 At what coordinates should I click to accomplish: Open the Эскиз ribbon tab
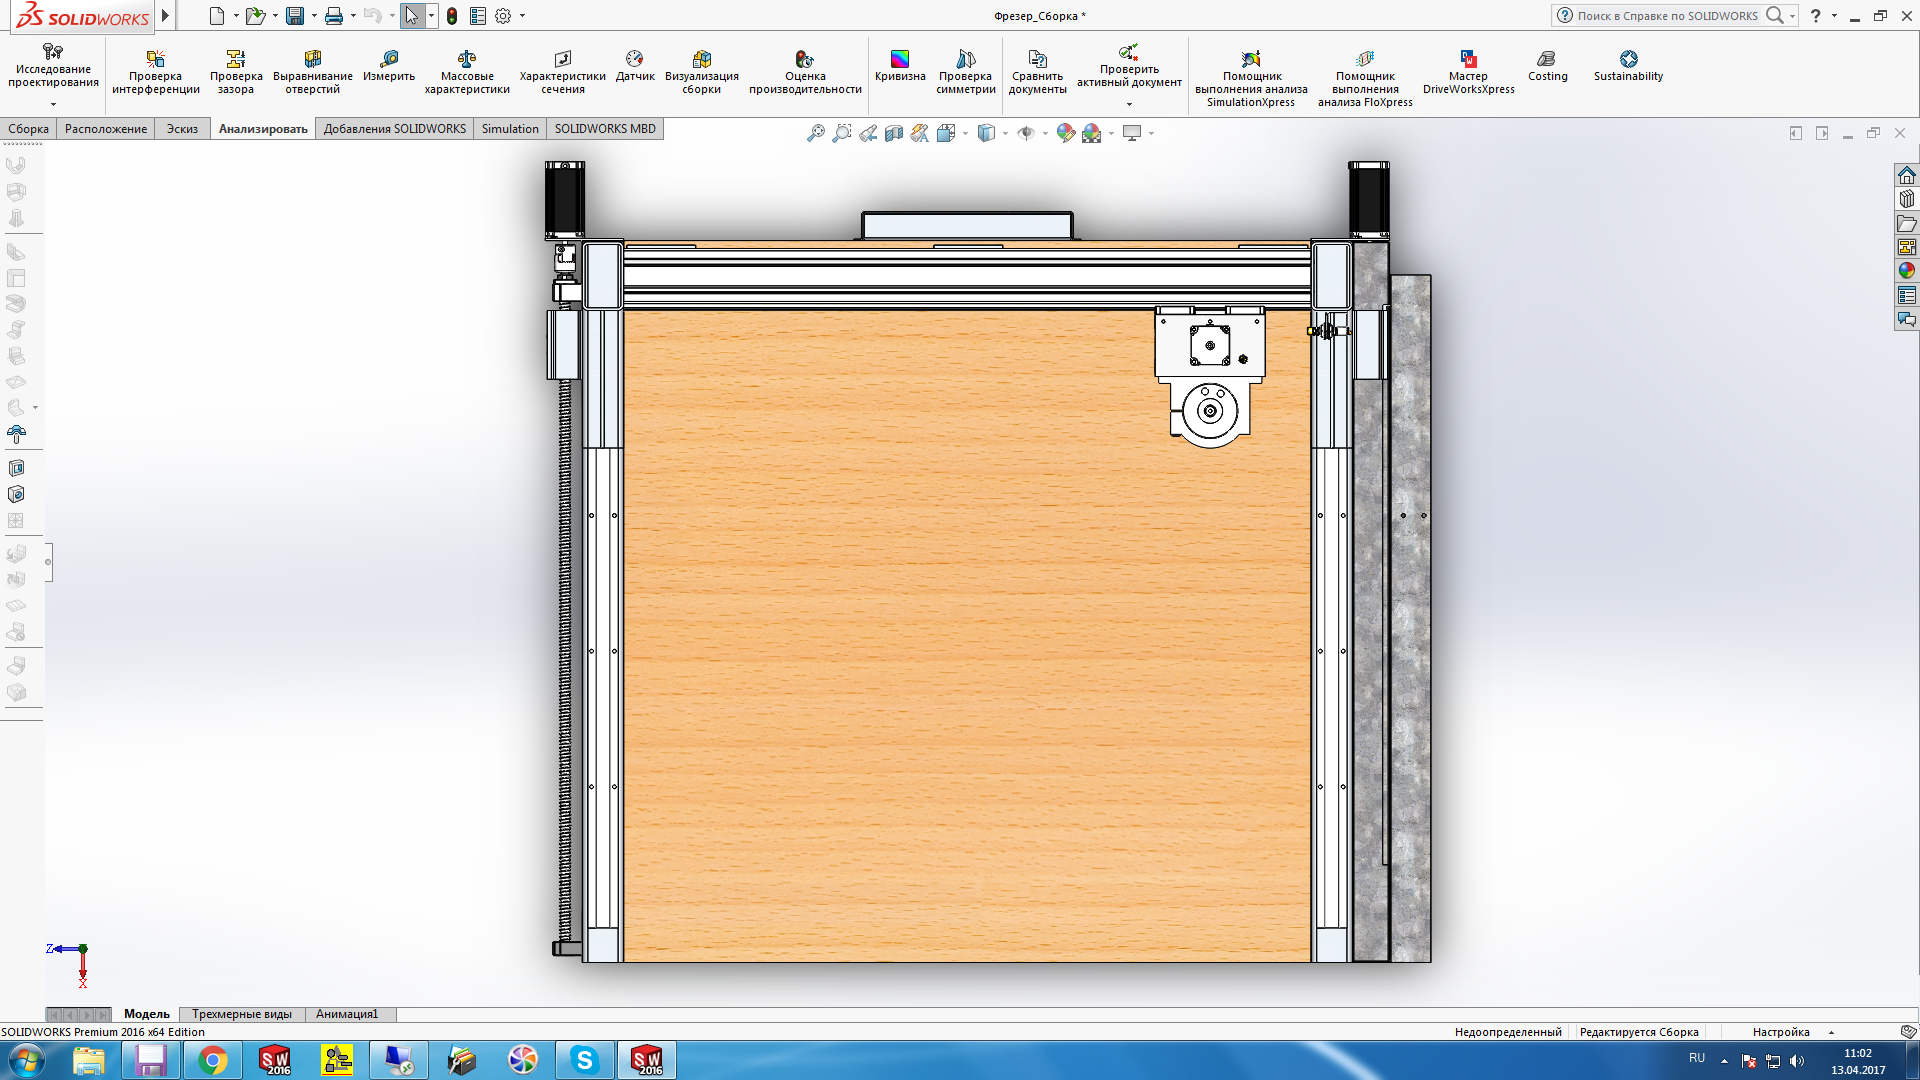pyautogui.click(x=182, y=129)
